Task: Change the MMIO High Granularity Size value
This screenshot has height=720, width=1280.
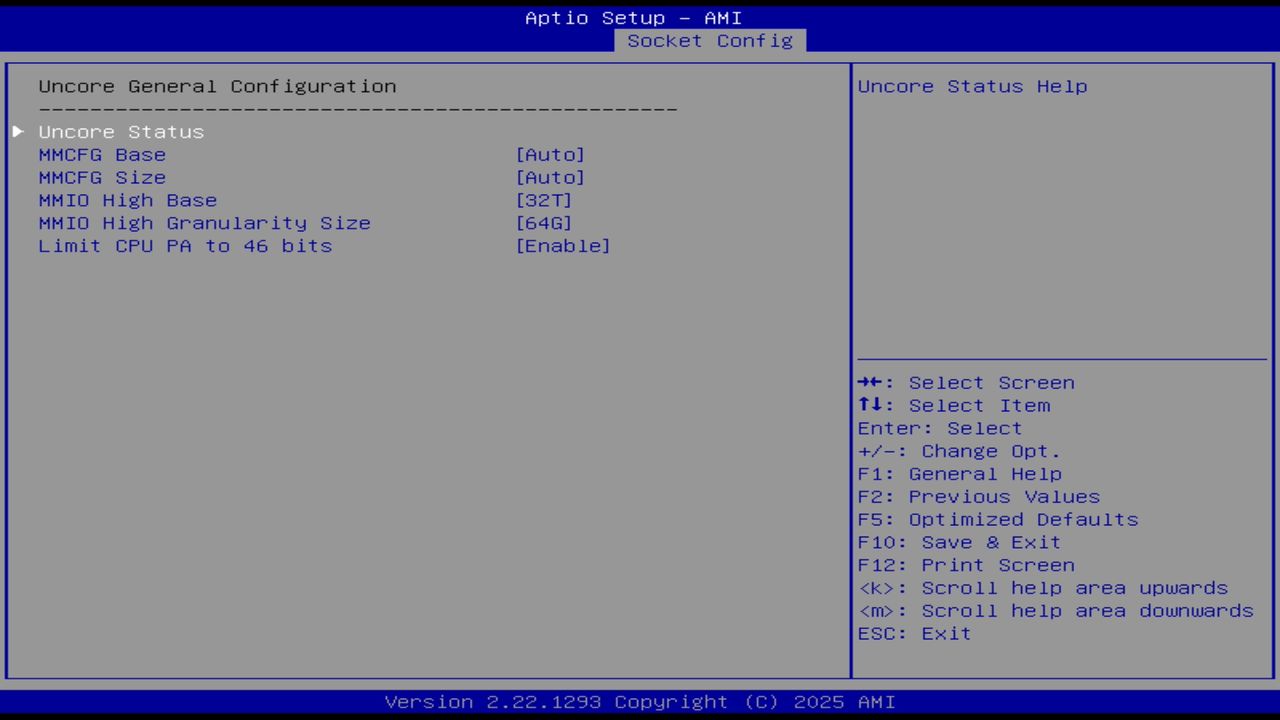Action: pos(544,222)
